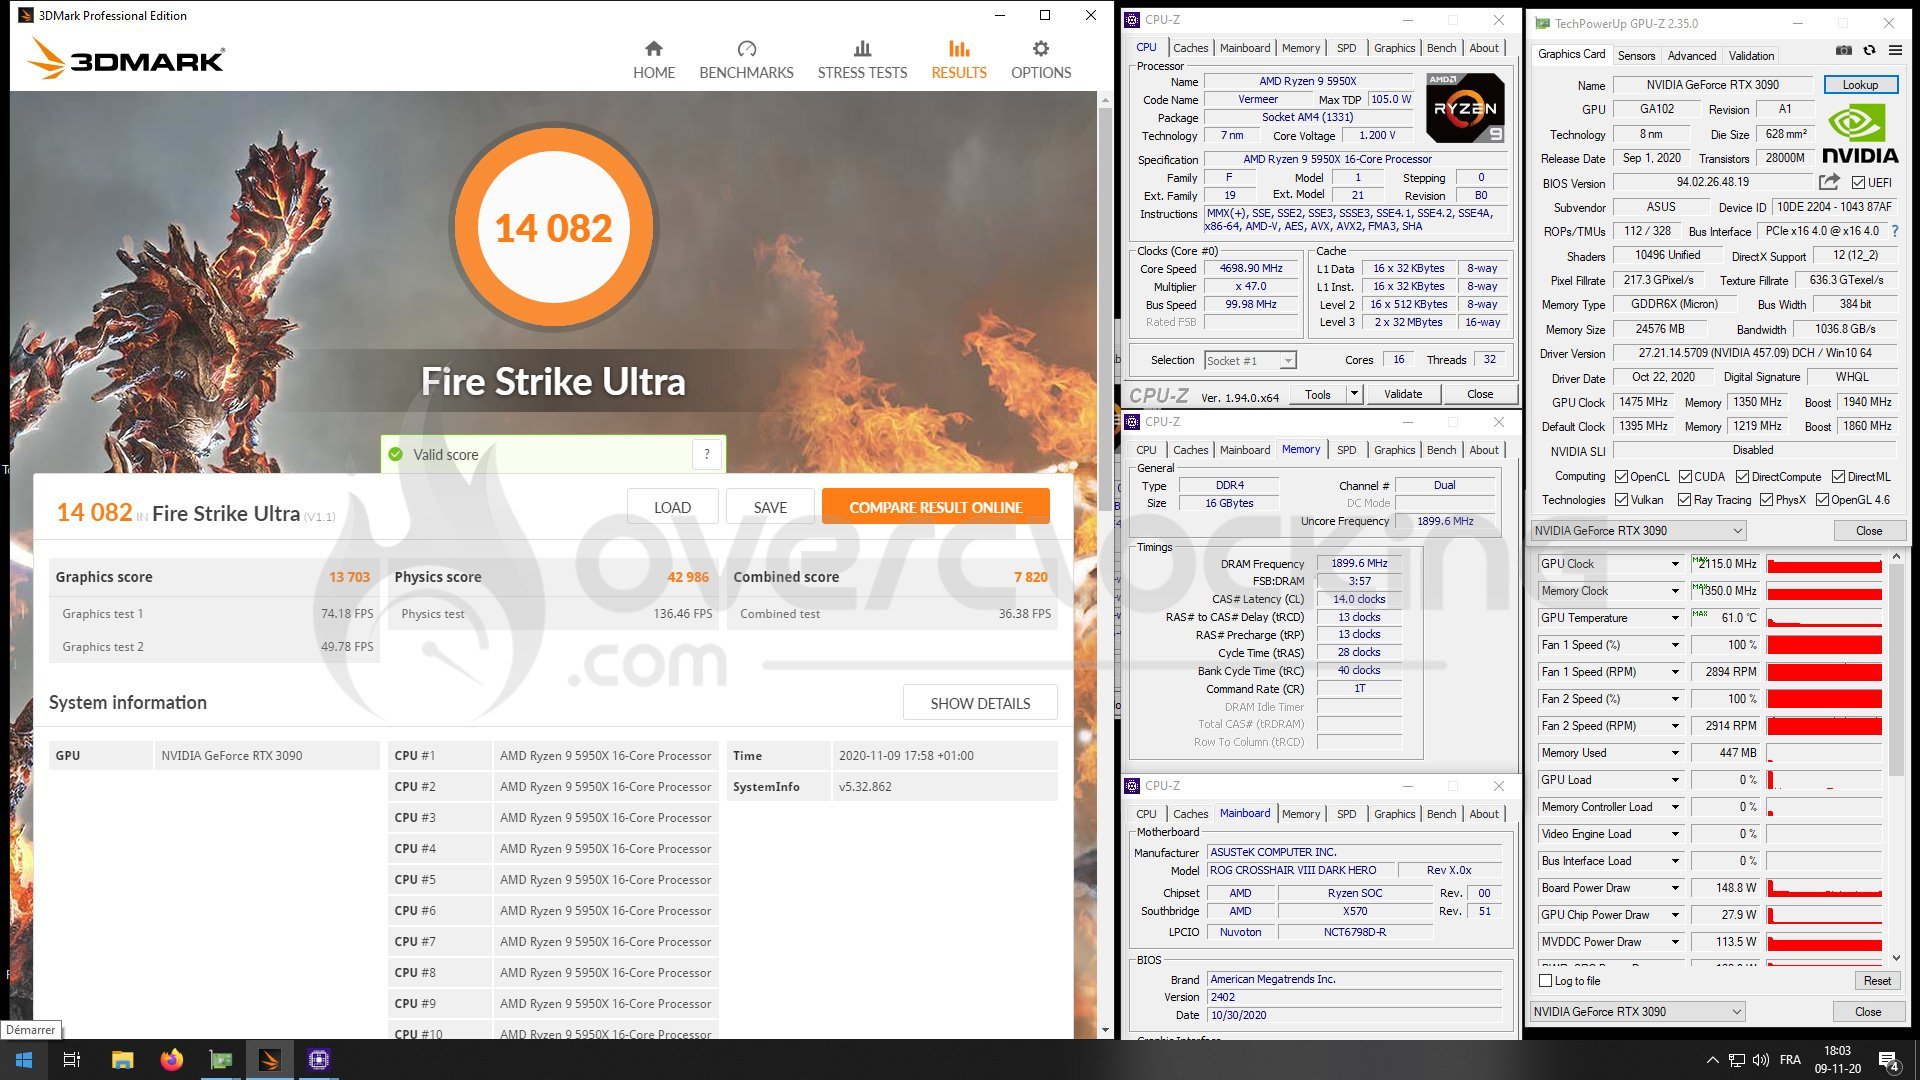Screen dimensions: 1920x1080
Task: Enable the Log to file checkbox
Action: (x=1546, y=981)
